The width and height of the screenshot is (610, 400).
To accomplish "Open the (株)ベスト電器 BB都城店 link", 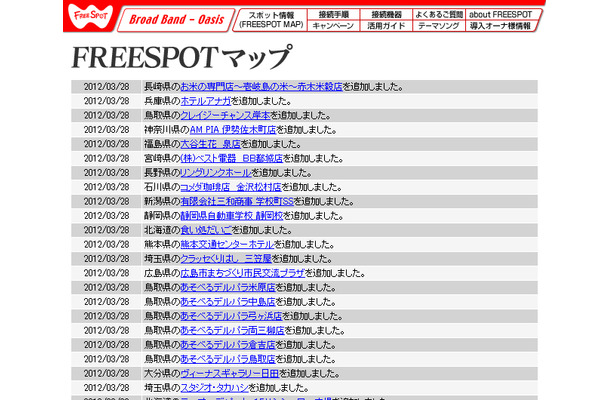I will coord(231,158).
